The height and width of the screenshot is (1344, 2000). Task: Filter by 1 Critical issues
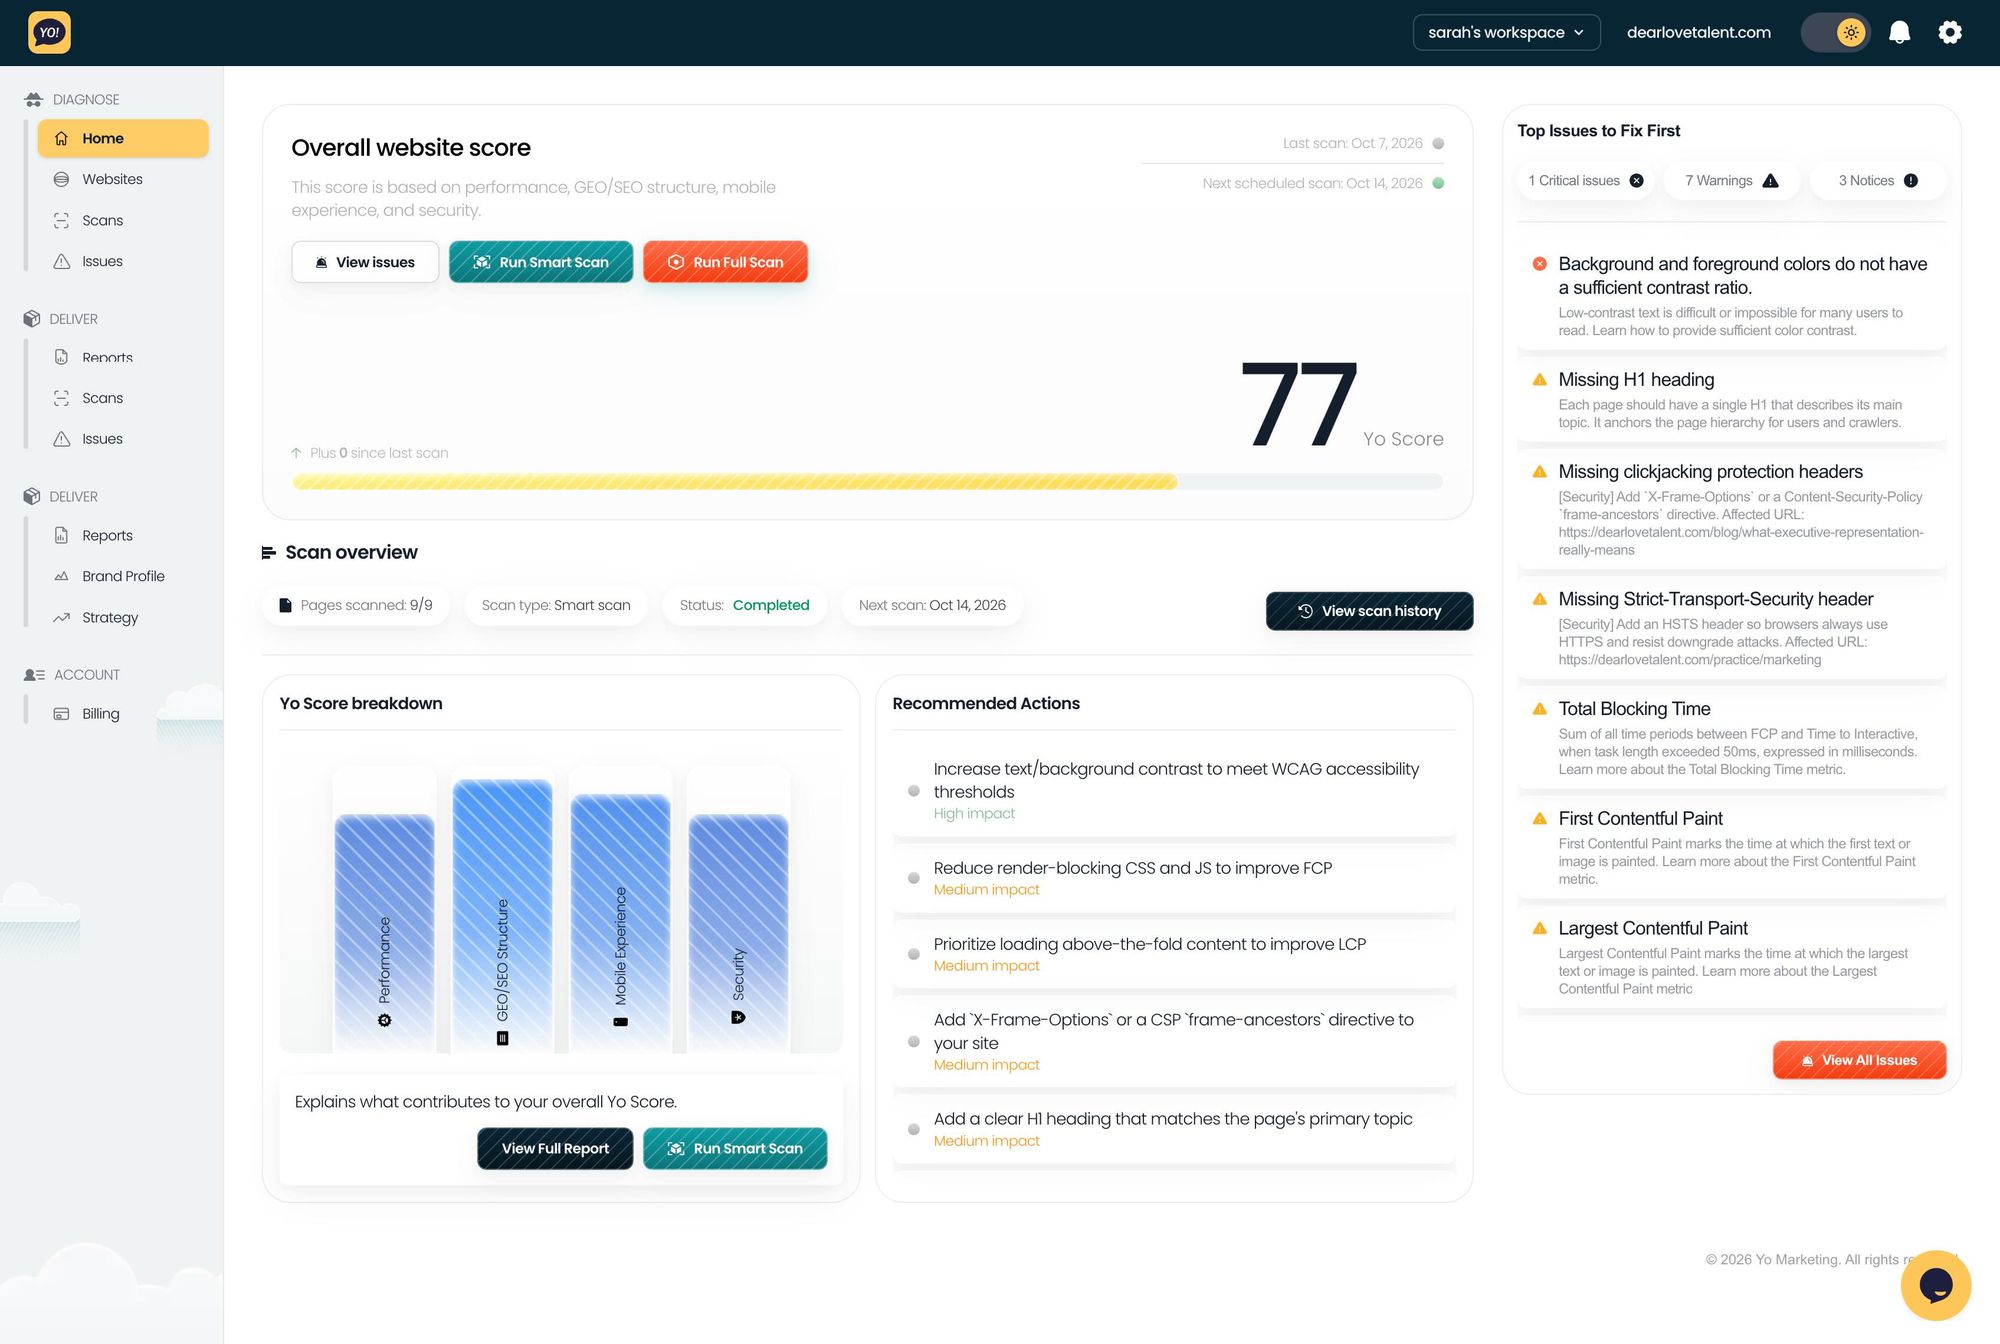[1586, 181]
